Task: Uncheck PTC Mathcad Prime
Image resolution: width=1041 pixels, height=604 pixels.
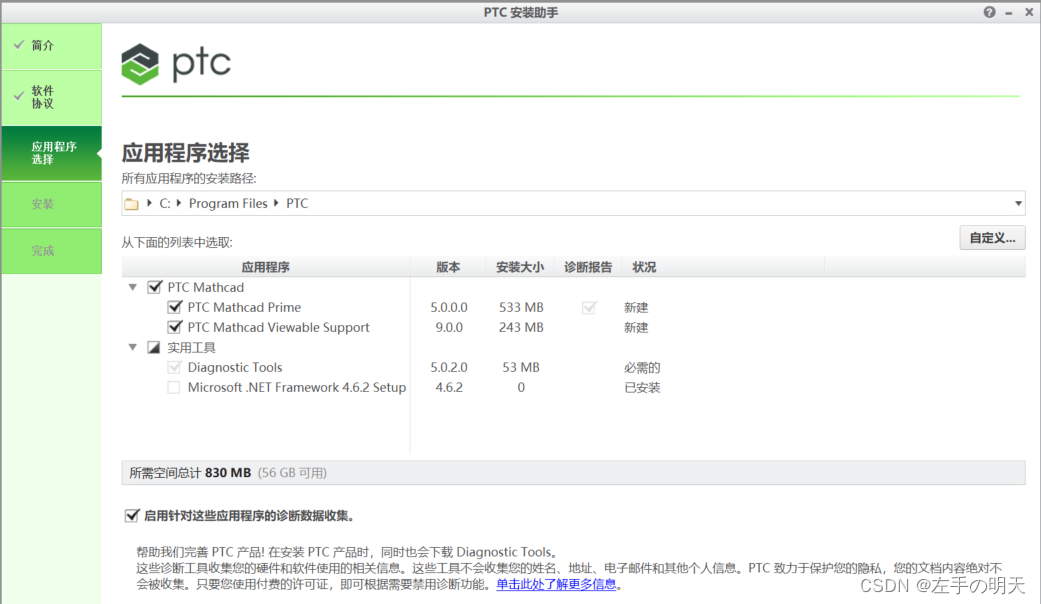Action: point(175,307)
